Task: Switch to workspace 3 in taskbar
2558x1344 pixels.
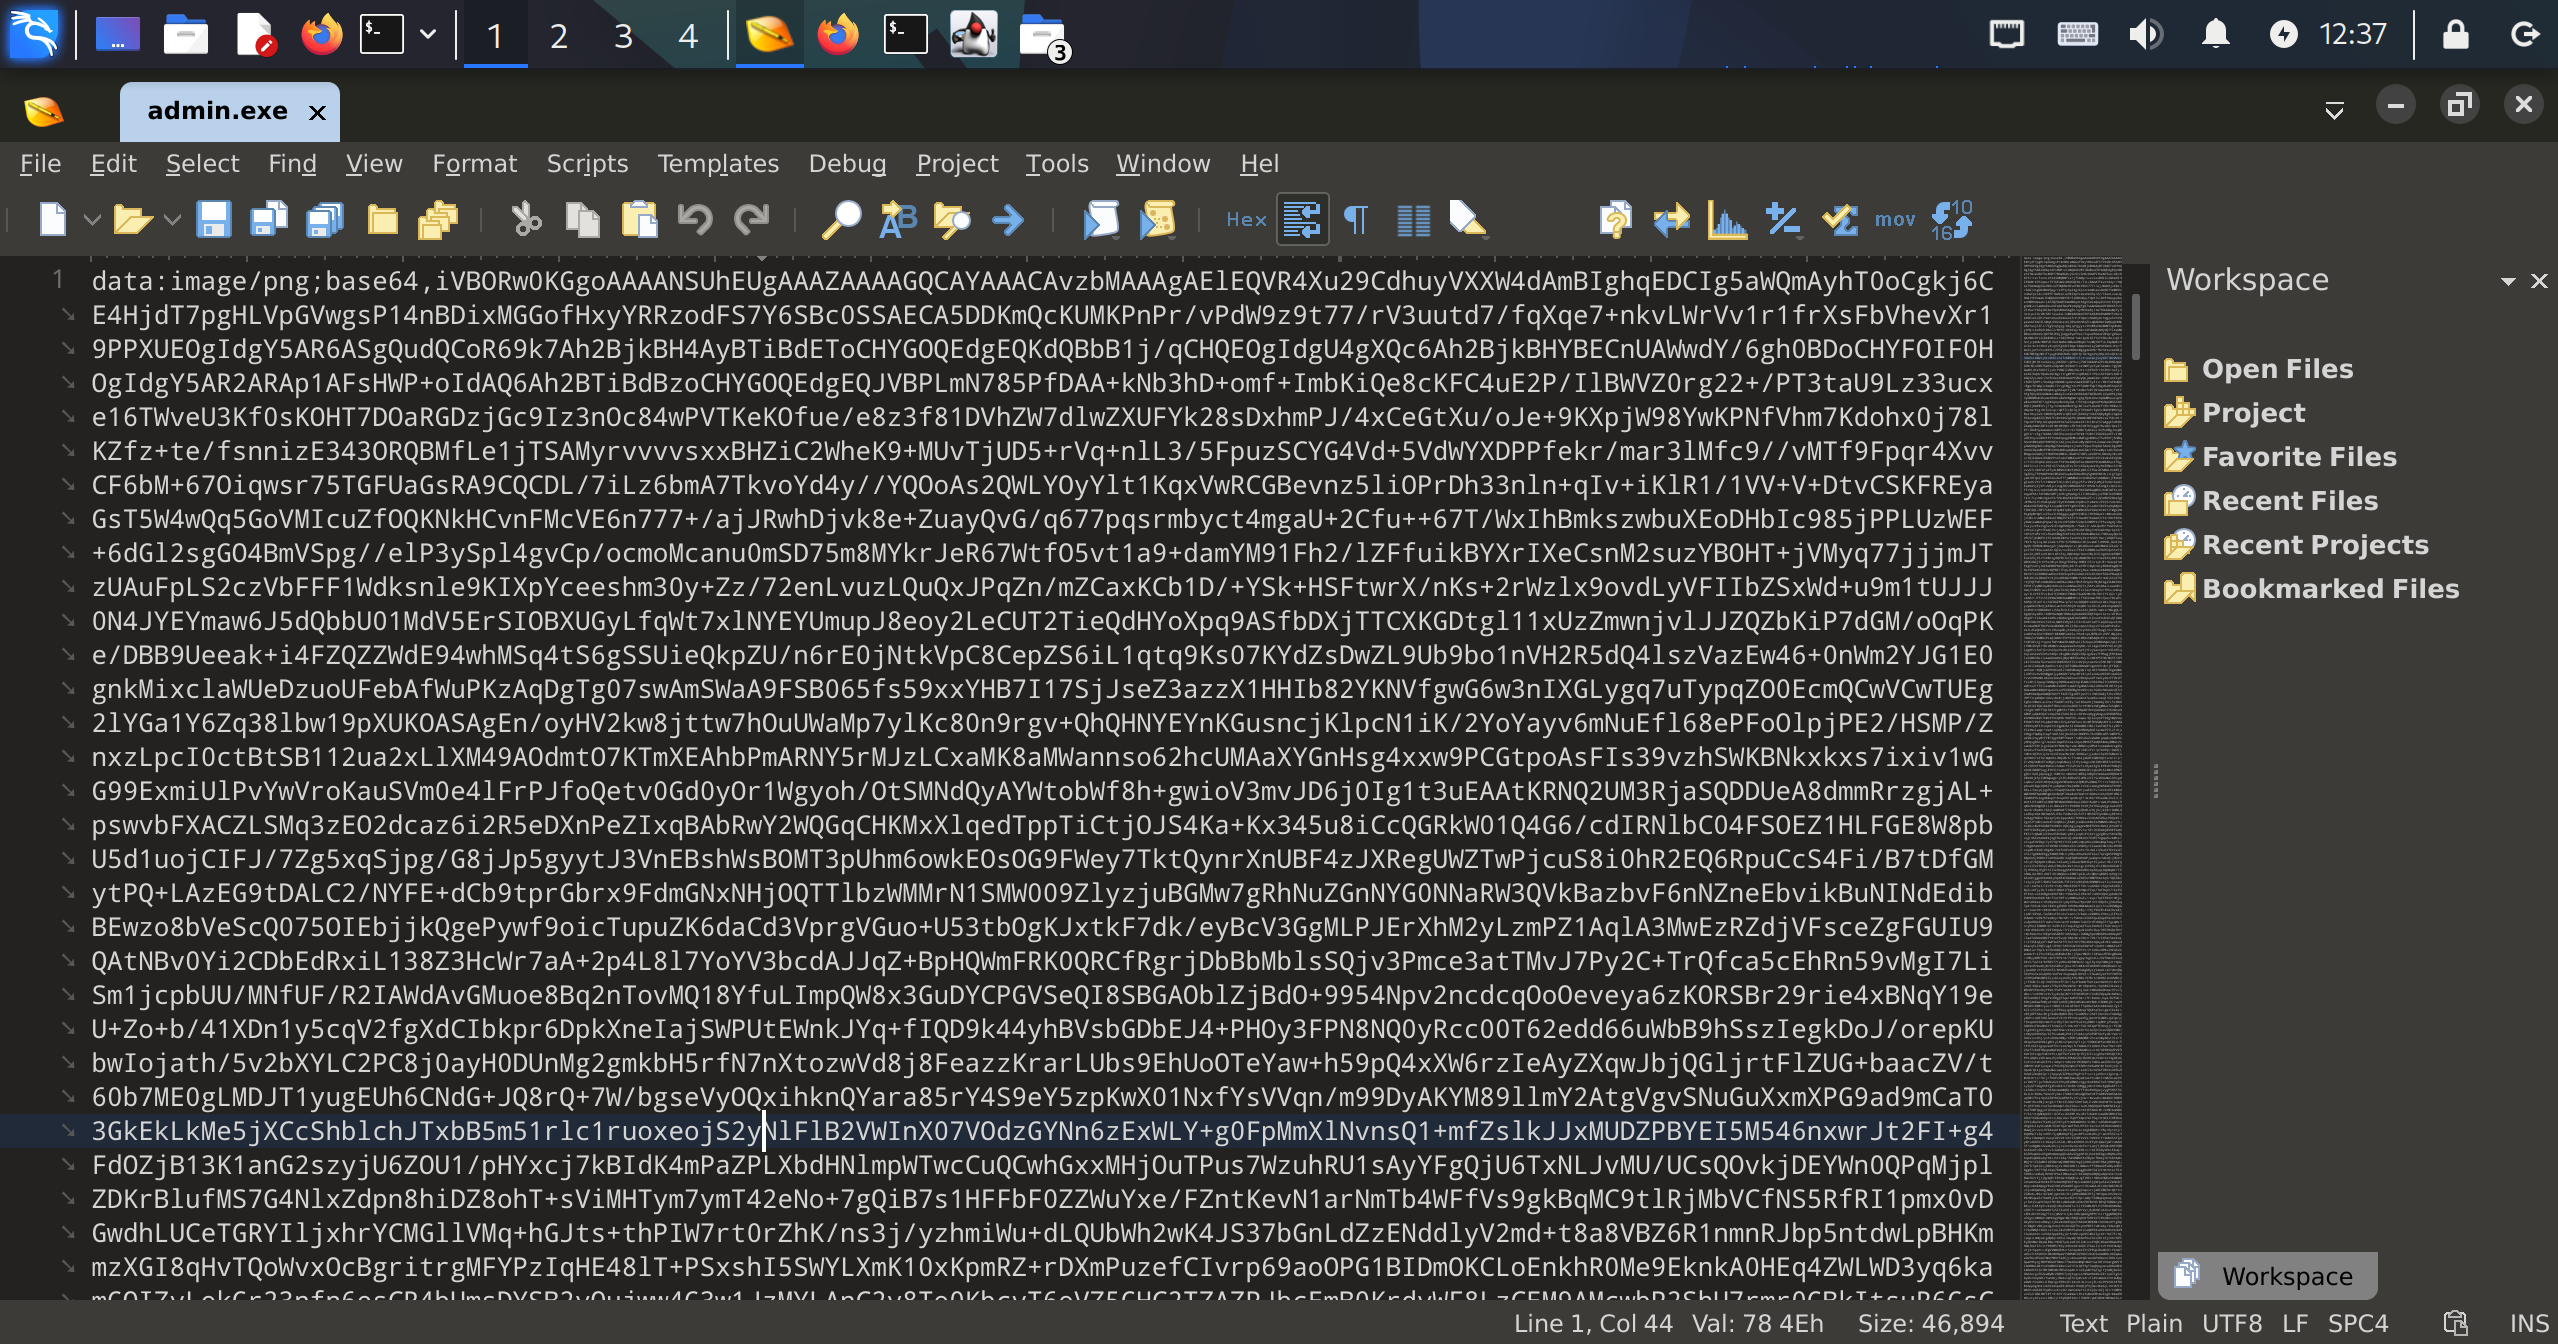Action: click(x=623, y=36)
